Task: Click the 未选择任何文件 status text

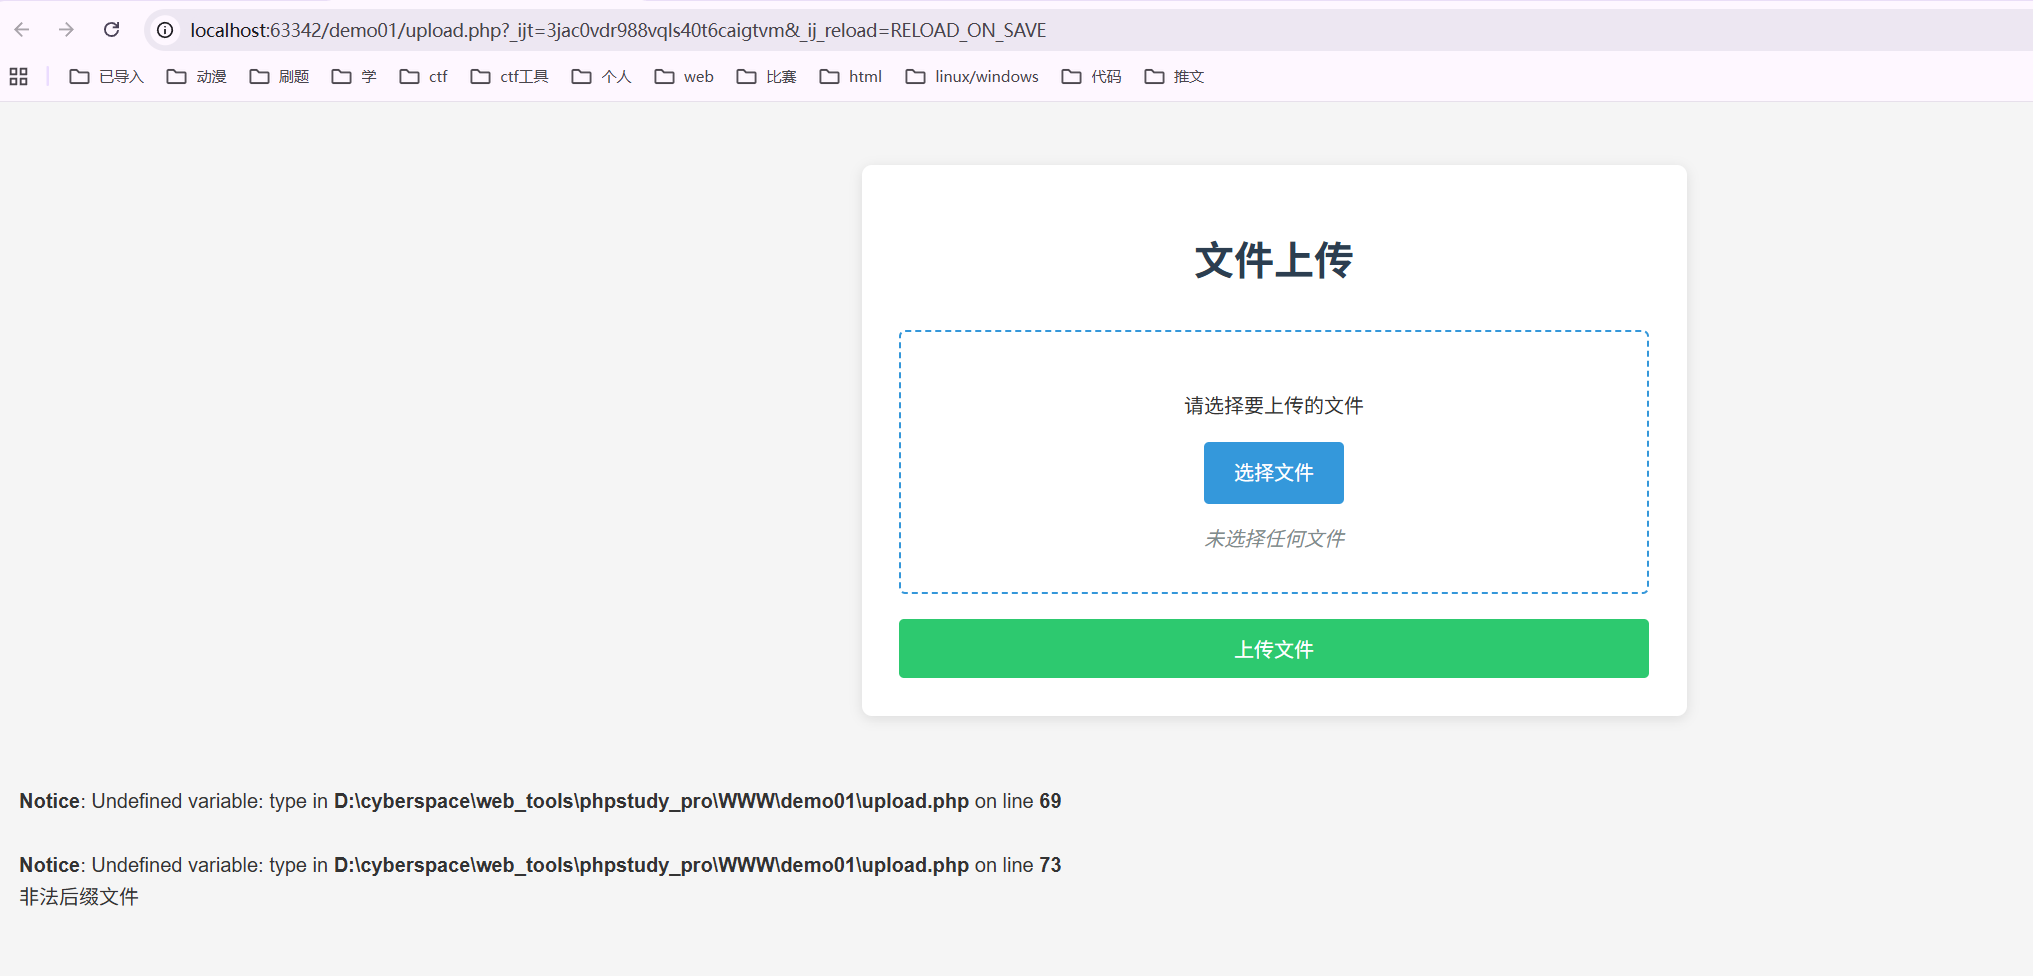Action: point(1274,539)
